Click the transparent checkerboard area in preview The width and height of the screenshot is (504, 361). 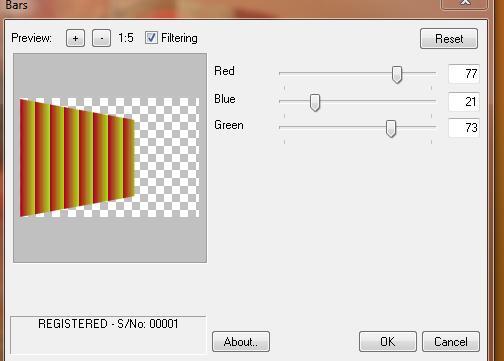click(167, 158)
